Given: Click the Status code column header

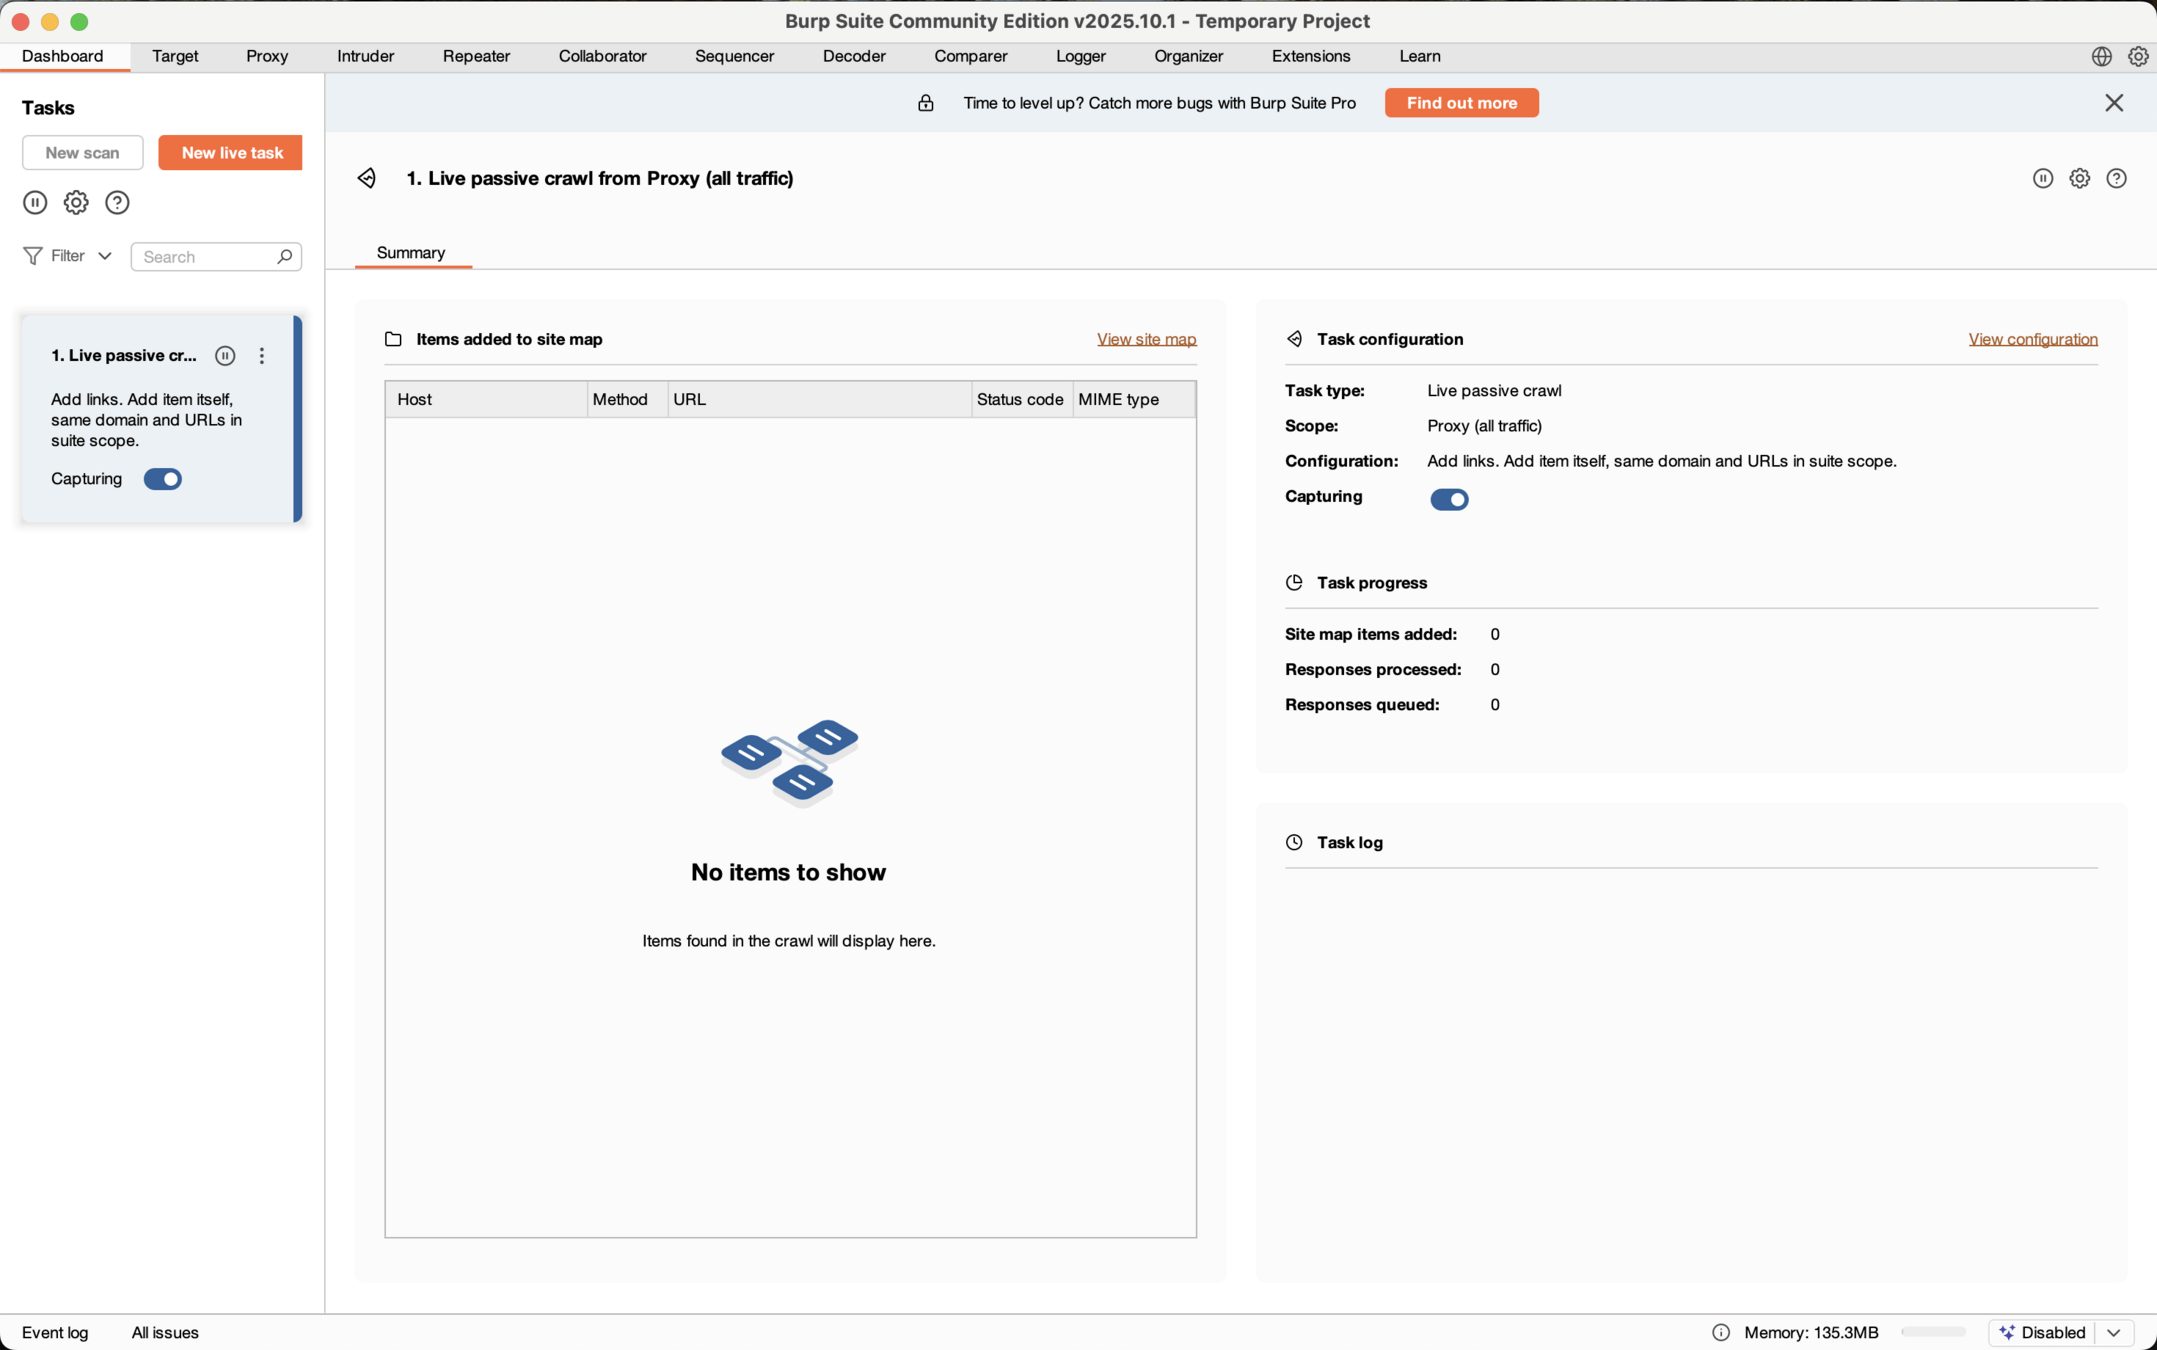Looking at the screenshot, I should pyautogui.click(x=1019, y=399).
